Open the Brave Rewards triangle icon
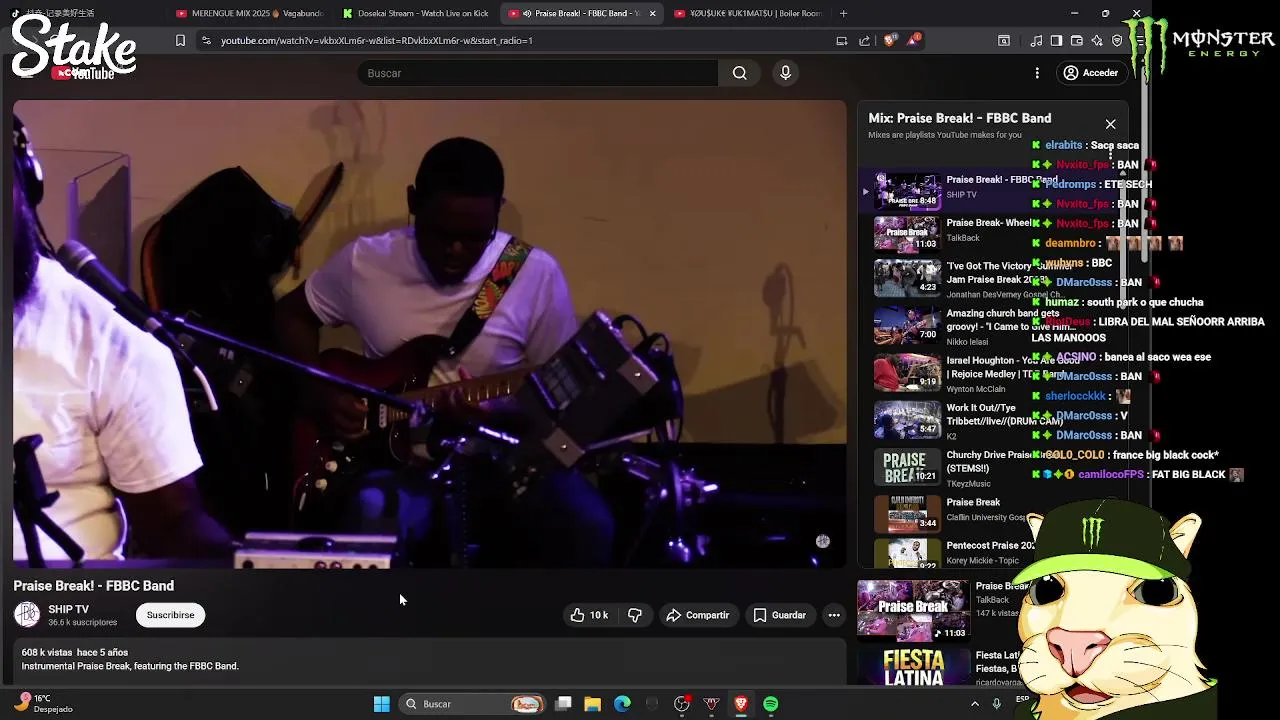This screenshot has height=720, width=1280. (914, 41)
